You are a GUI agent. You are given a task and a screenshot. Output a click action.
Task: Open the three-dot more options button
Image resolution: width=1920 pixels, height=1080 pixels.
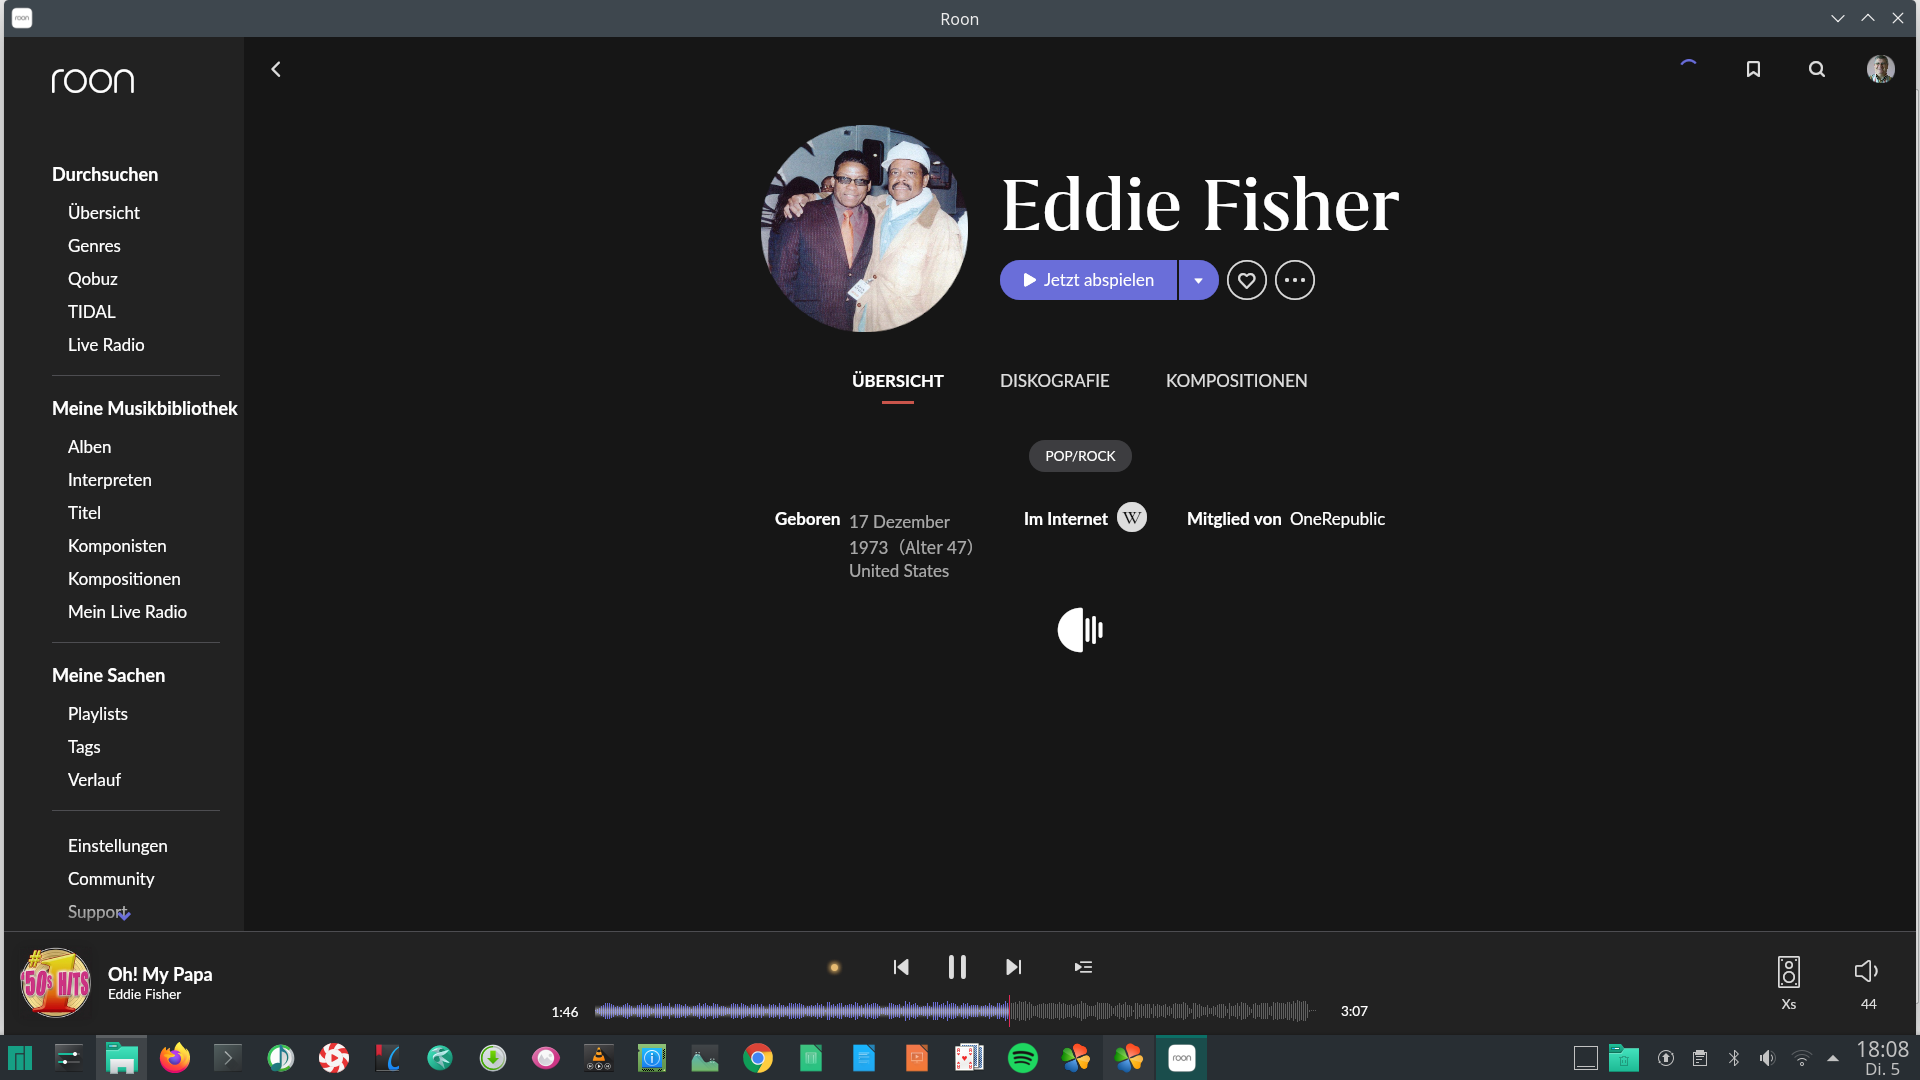click(1295, 280)
